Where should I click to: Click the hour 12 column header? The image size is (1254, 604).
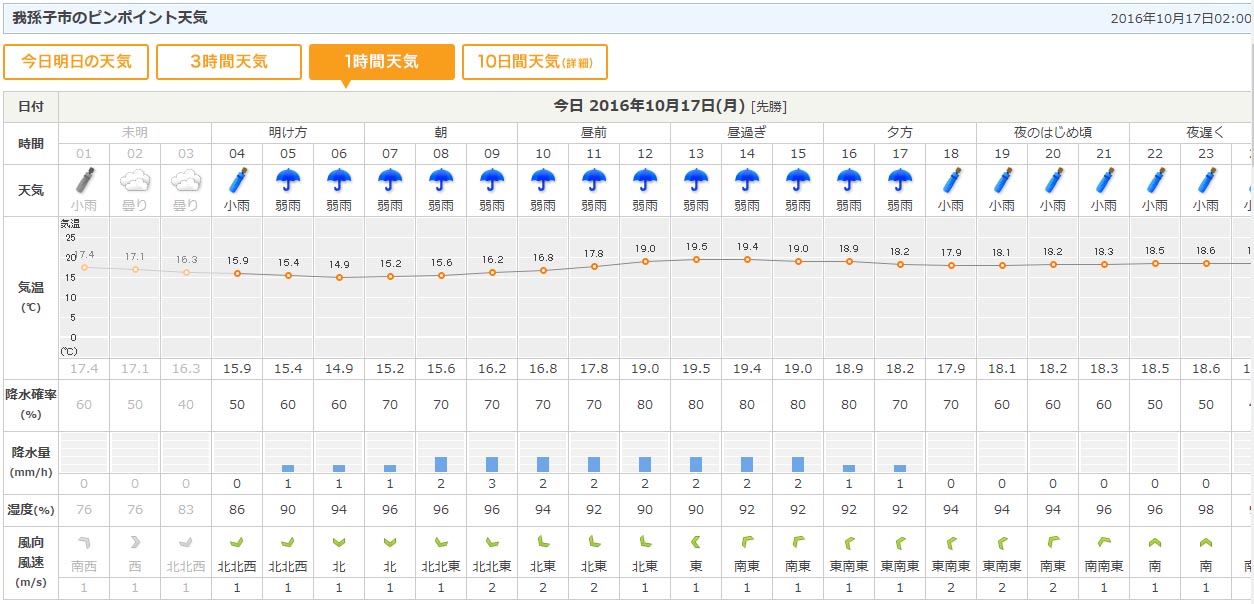645,154
